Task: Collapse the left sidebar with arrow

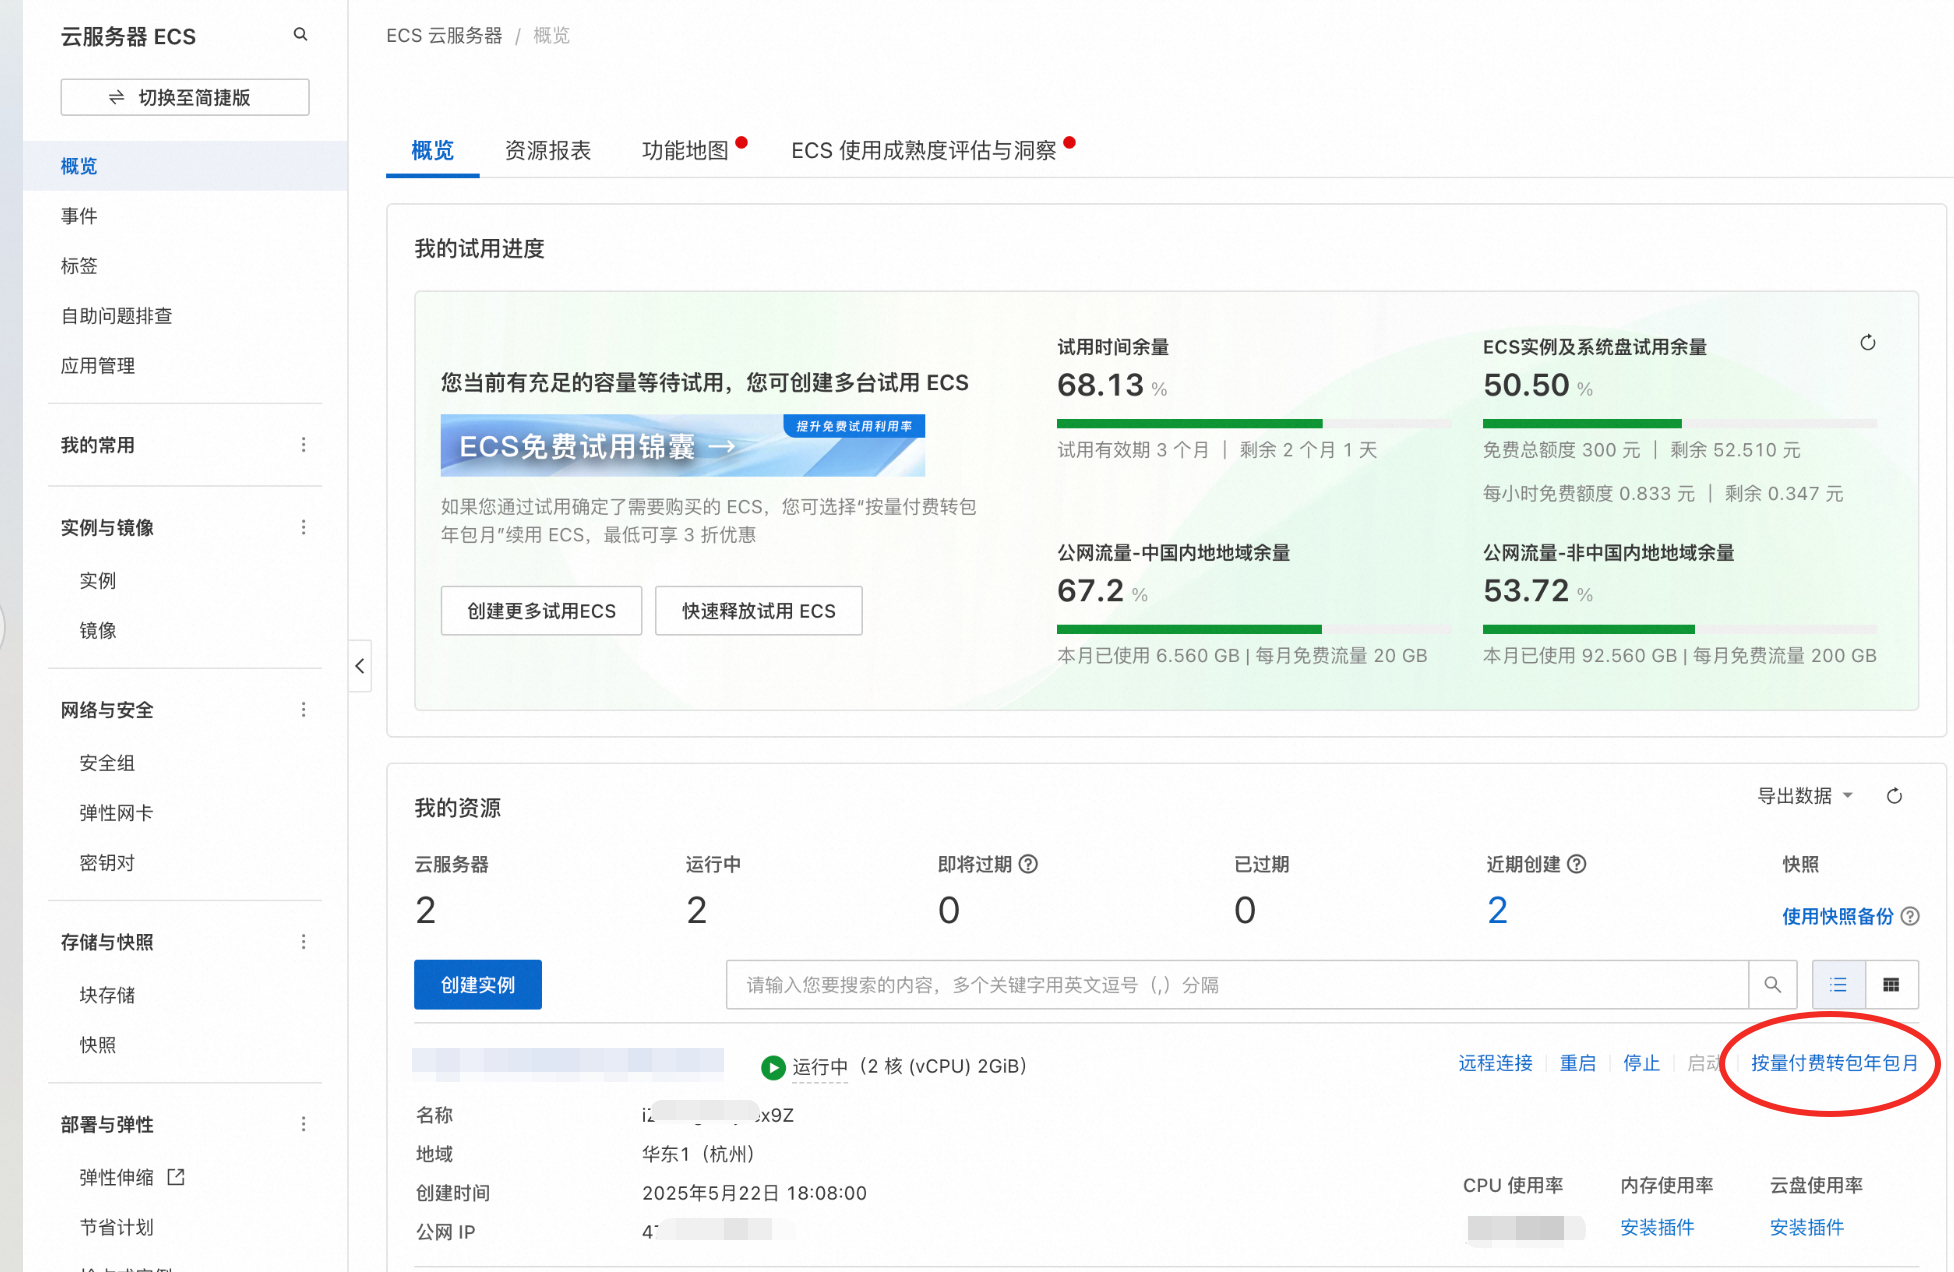Action: (x=360, y=666)
